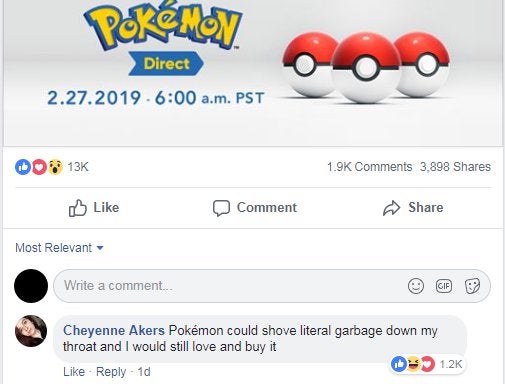
Task: Open the sticker picker in the comment box
Action: tap(472, 286)
